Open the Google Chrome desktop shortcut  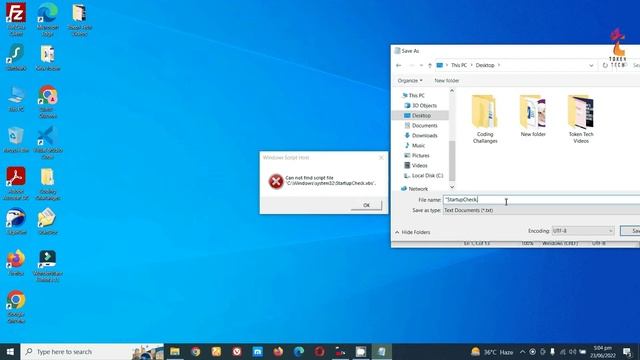point(16,306)
